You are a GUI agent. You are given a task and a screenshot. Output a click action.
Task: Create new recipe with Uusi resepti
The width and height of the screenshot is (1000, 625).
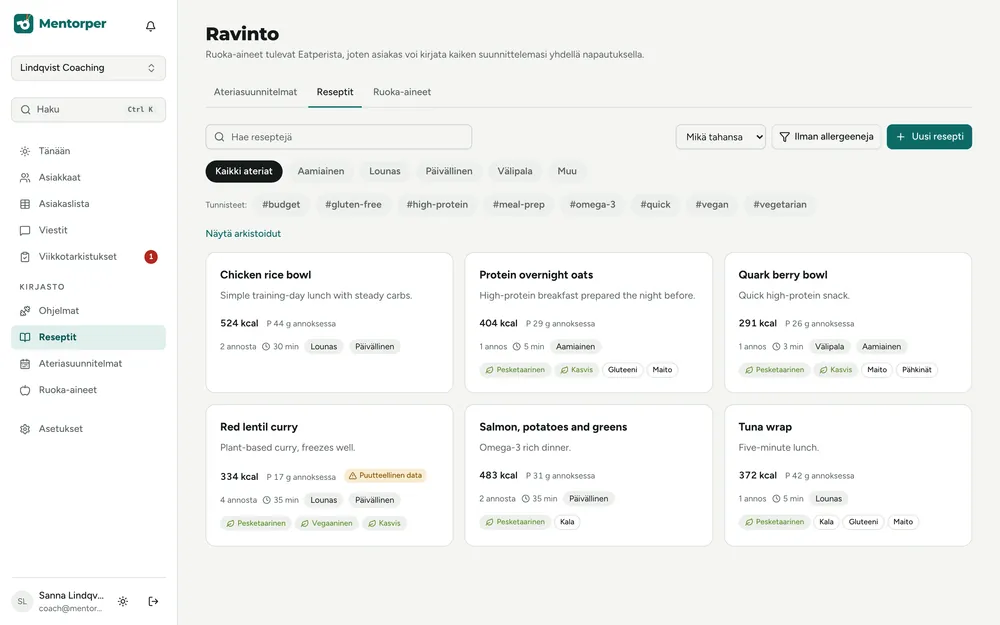(x=929, y=136)
